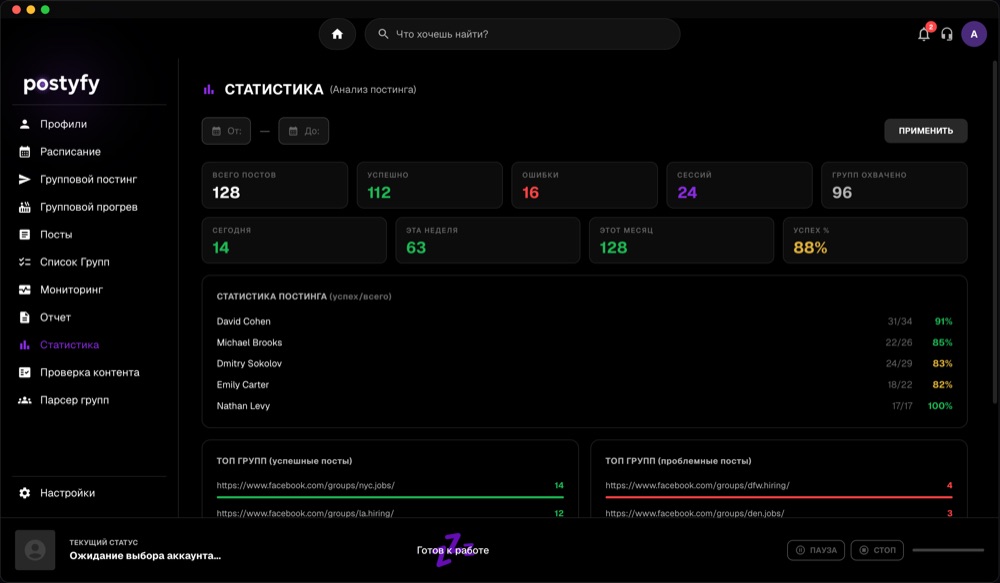Click the Расписание calendar icon
This screenshot has width=1000, height=583.
[25, 152]
